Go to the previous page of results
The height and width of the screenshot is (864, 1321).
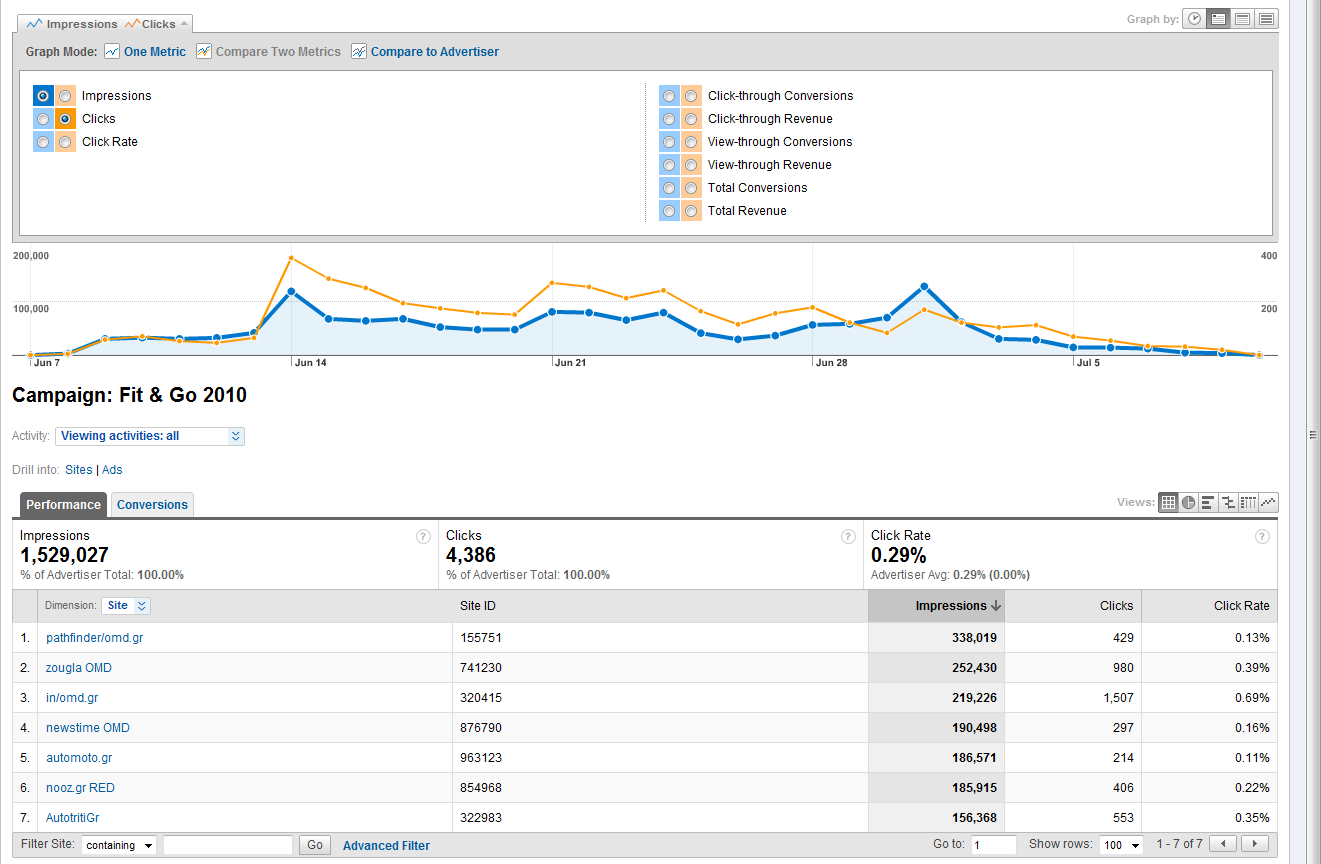(x=1223, y=845)
